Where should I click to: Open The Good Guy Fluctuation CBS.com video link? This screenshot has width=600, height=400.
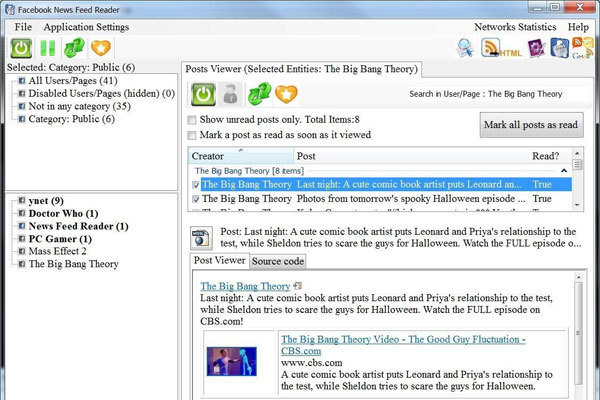point(403,345)
